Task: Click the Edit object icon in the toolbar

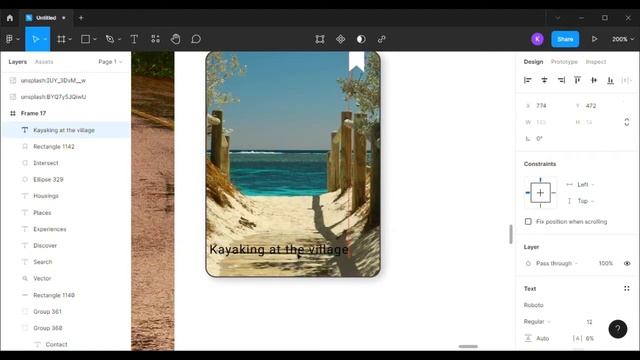Action: coord(320,39)
